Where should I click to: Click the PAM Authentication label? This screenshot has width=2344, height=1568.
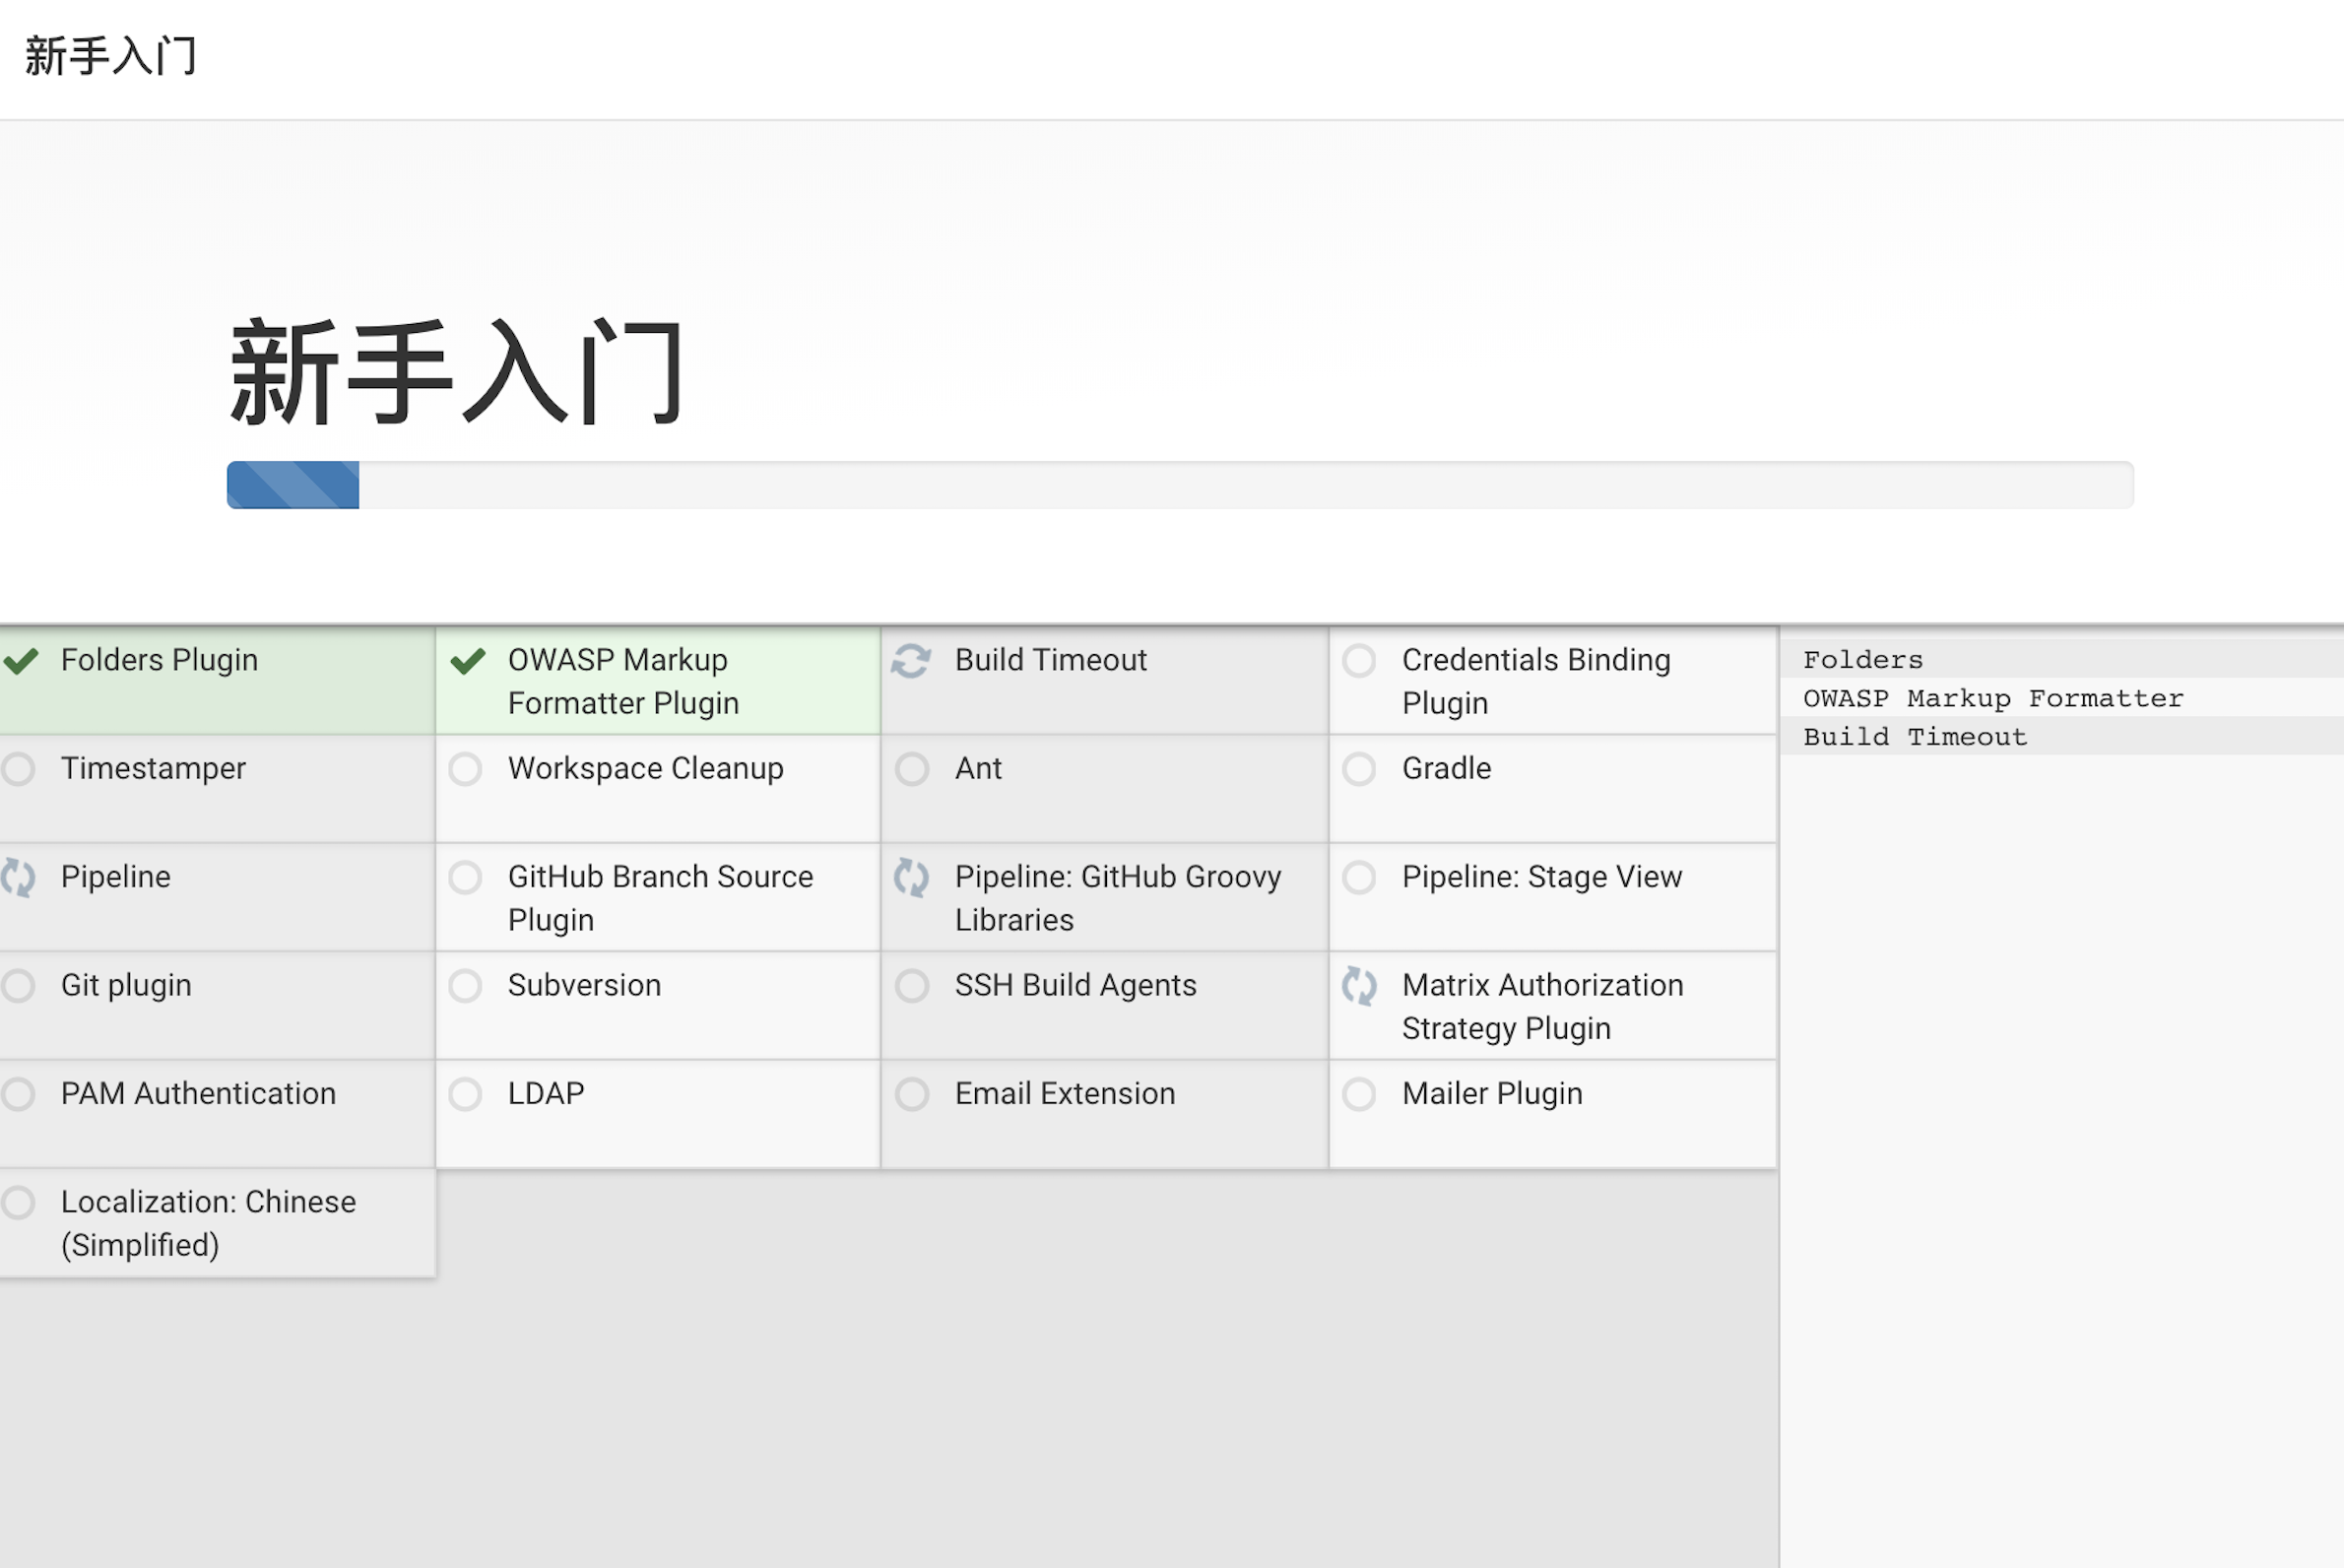pos(198,1093)
